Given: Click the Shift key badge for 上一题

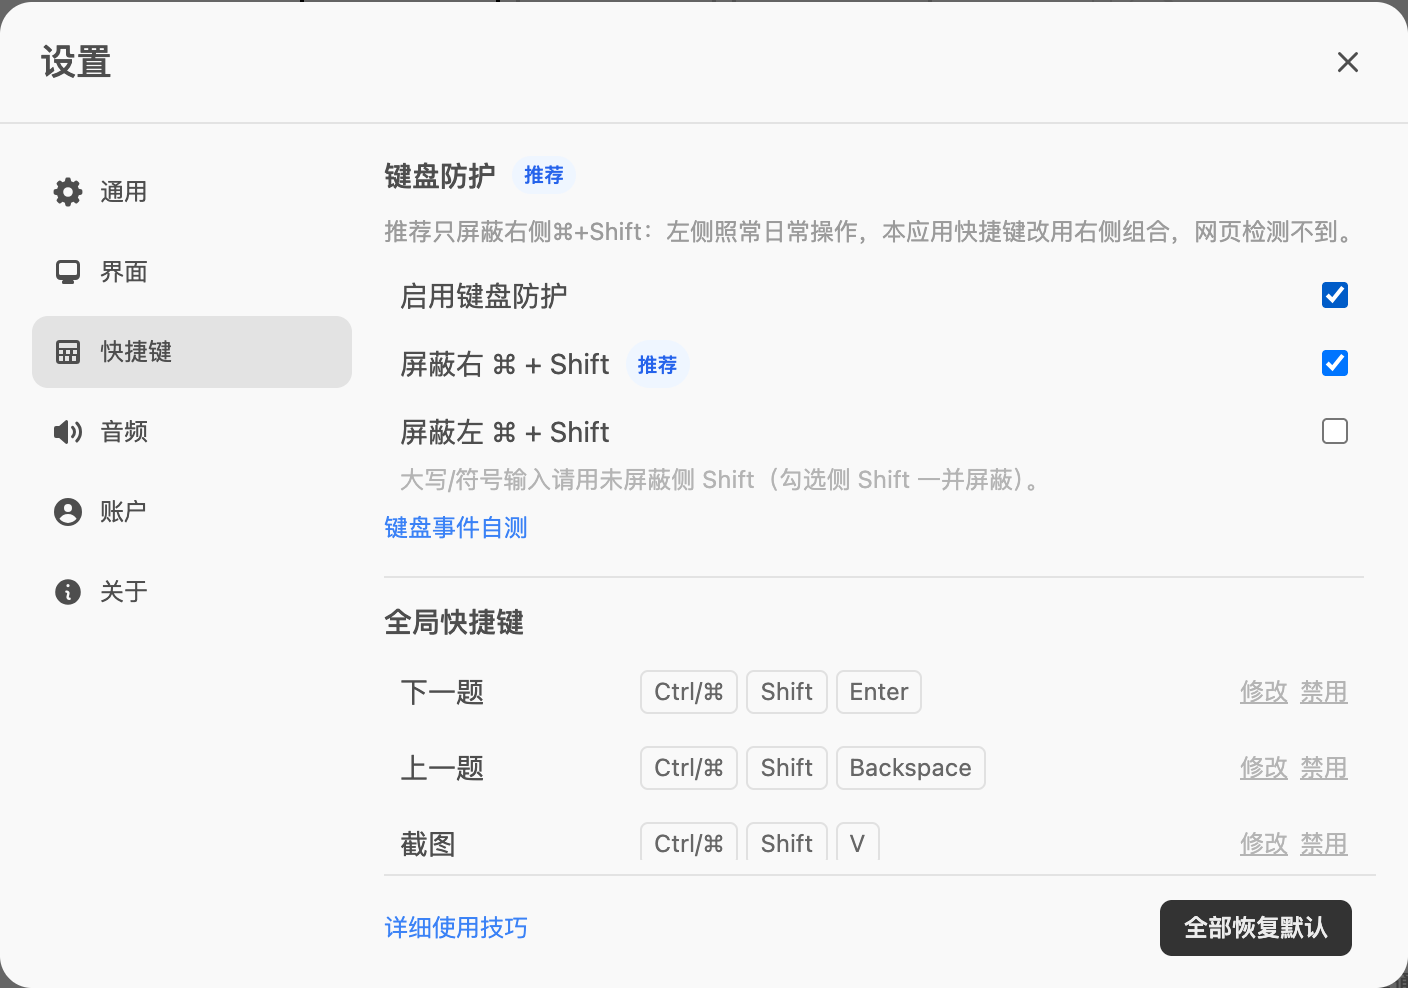Looking at the screenshot, I should pyautogui.click(x=787, y=768).
